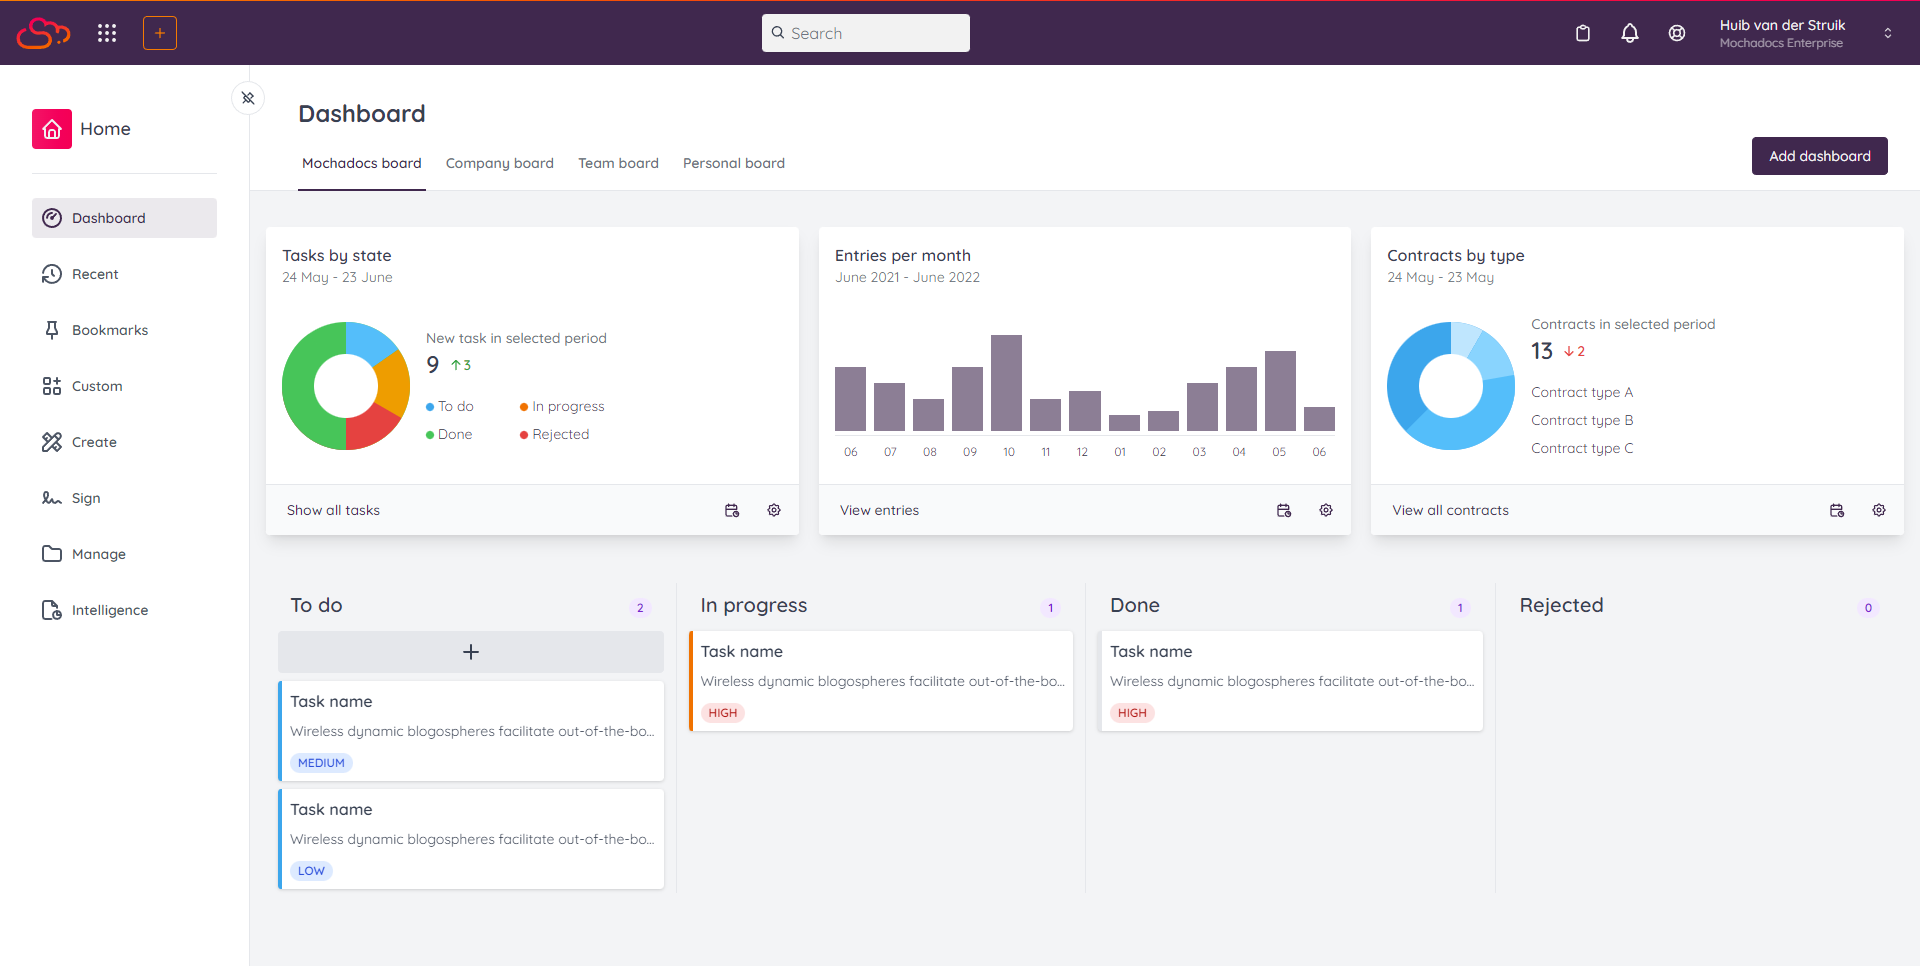Open Recent in the sidebar
The image size is (1920, 966).
tap(124, 274)
